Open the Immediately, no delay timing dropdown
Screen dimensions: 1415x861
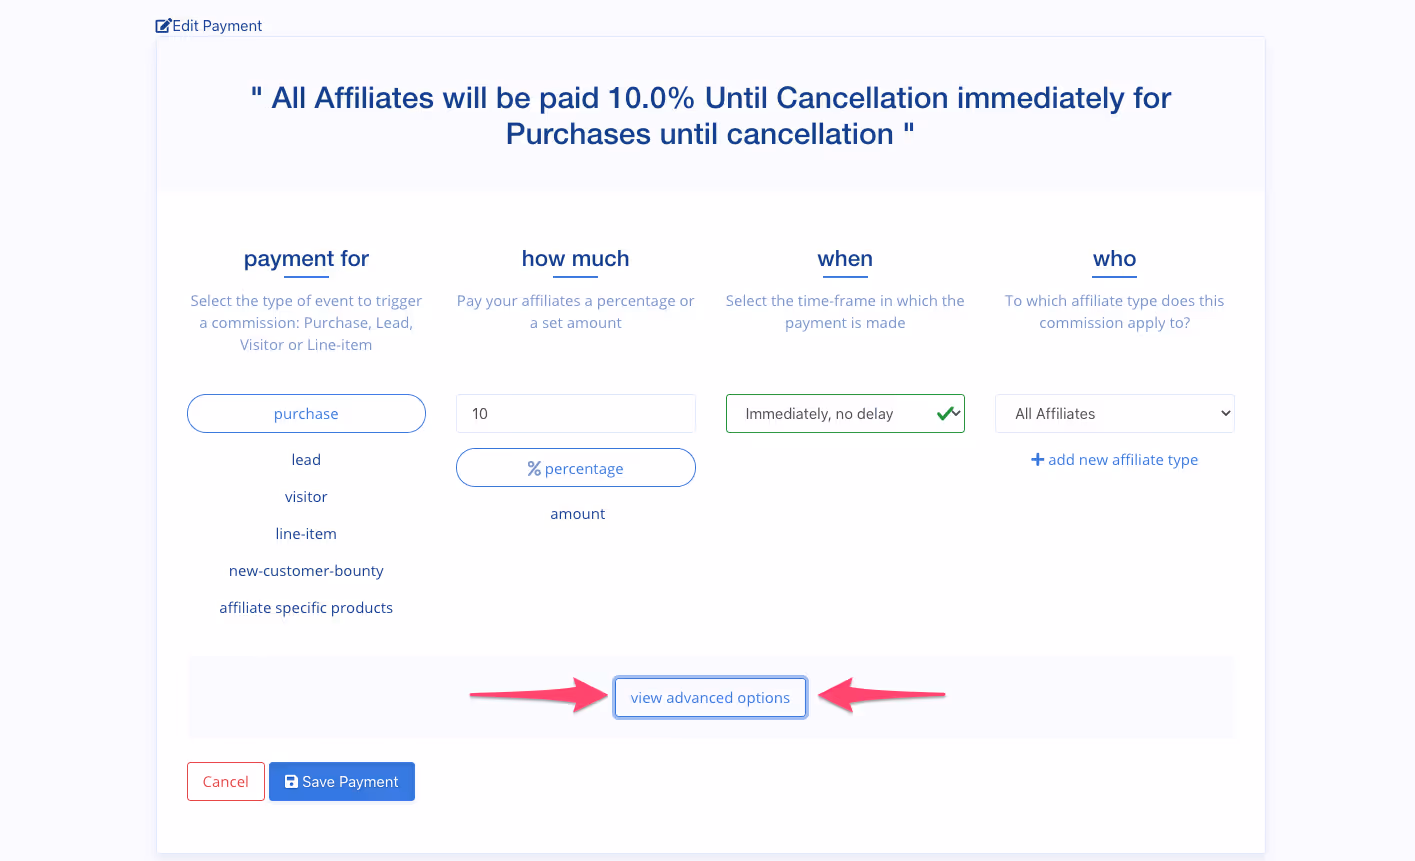[845, 413]
